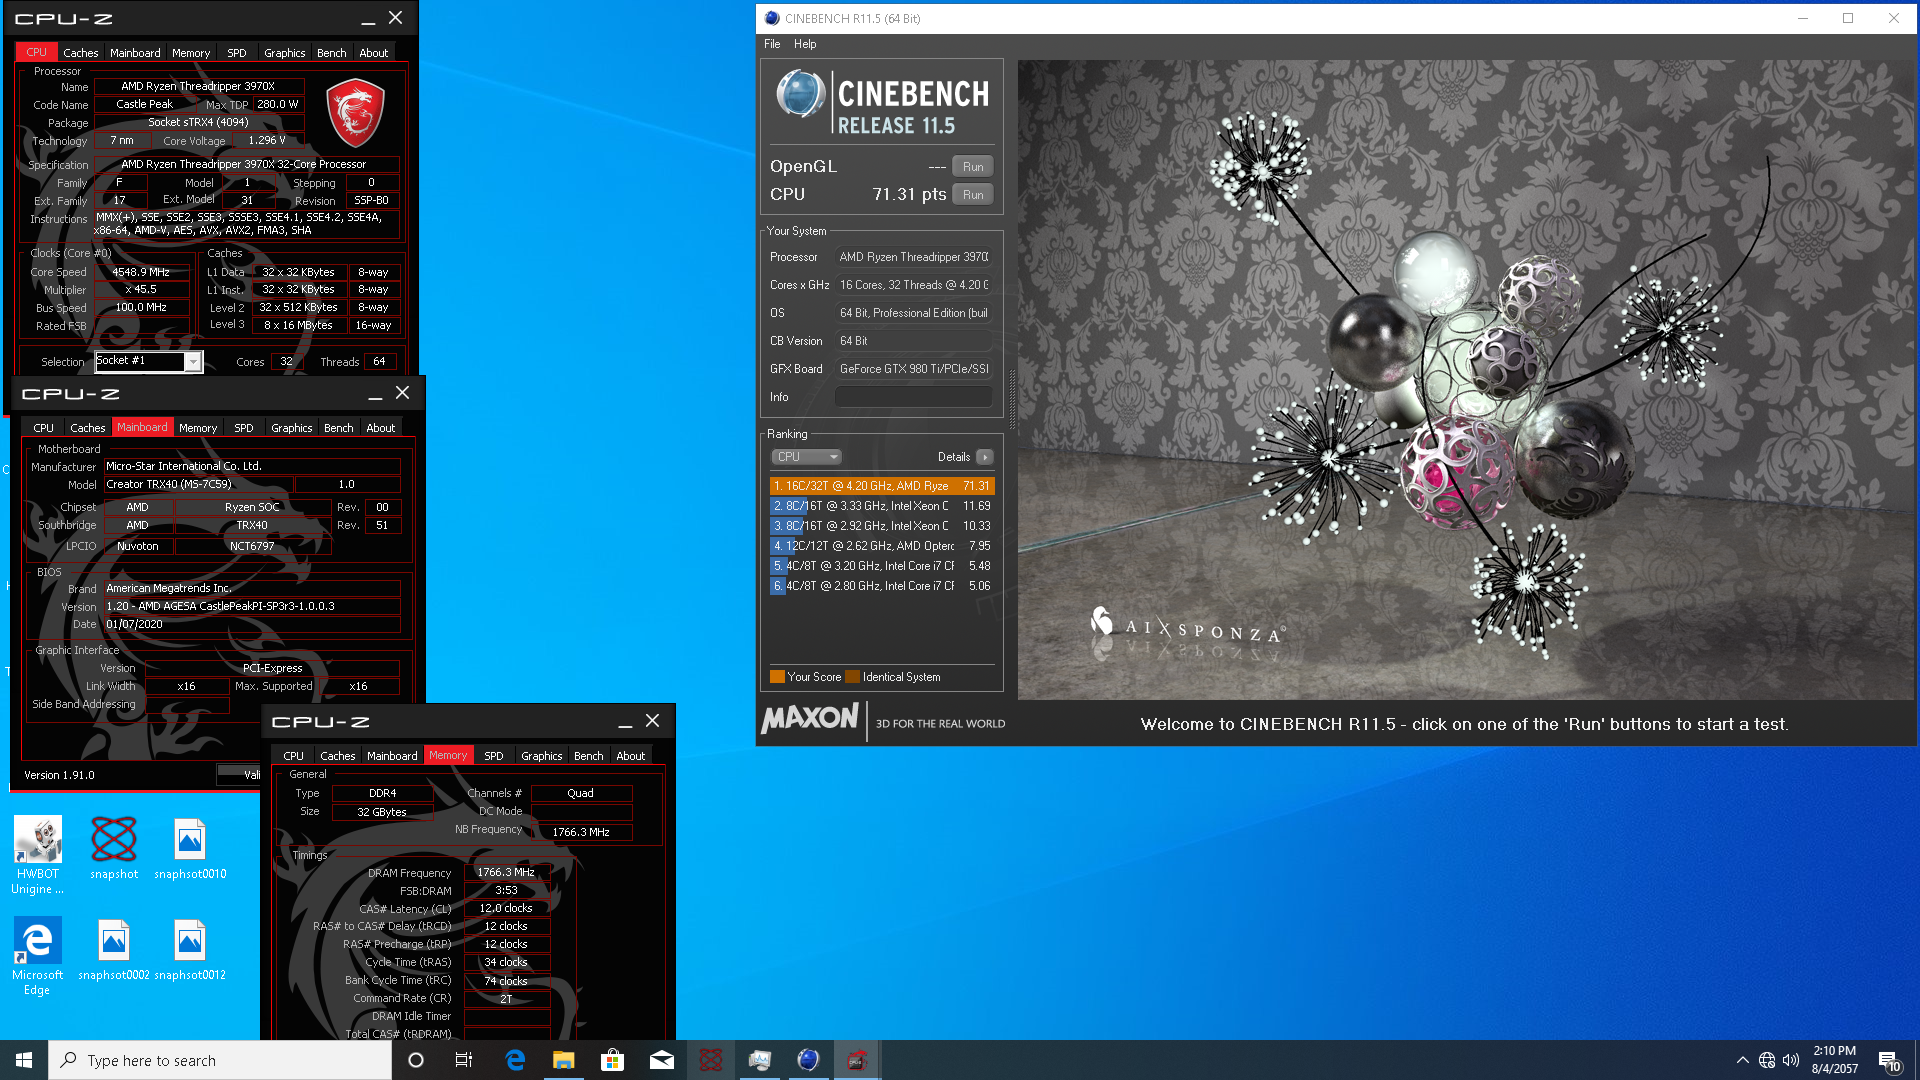Screen dimensions: 1920x1080
Task: Open Mainboard tab in Memory CPU-Z window
Action: pyautogui.click(x=392, y=756)
